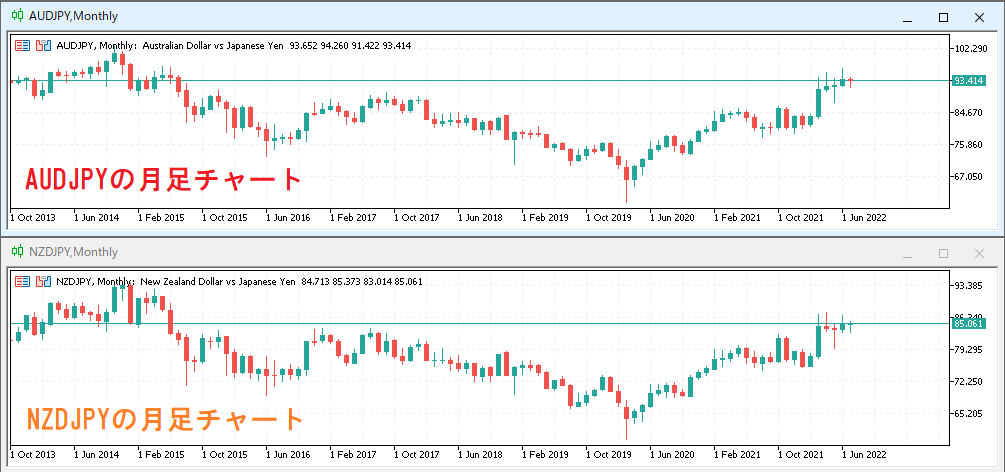This screenshot has width=1005, height=472.
Task: Click '1 Oct 2017' on AUDJPY time axis
Action: click(417, 217)
